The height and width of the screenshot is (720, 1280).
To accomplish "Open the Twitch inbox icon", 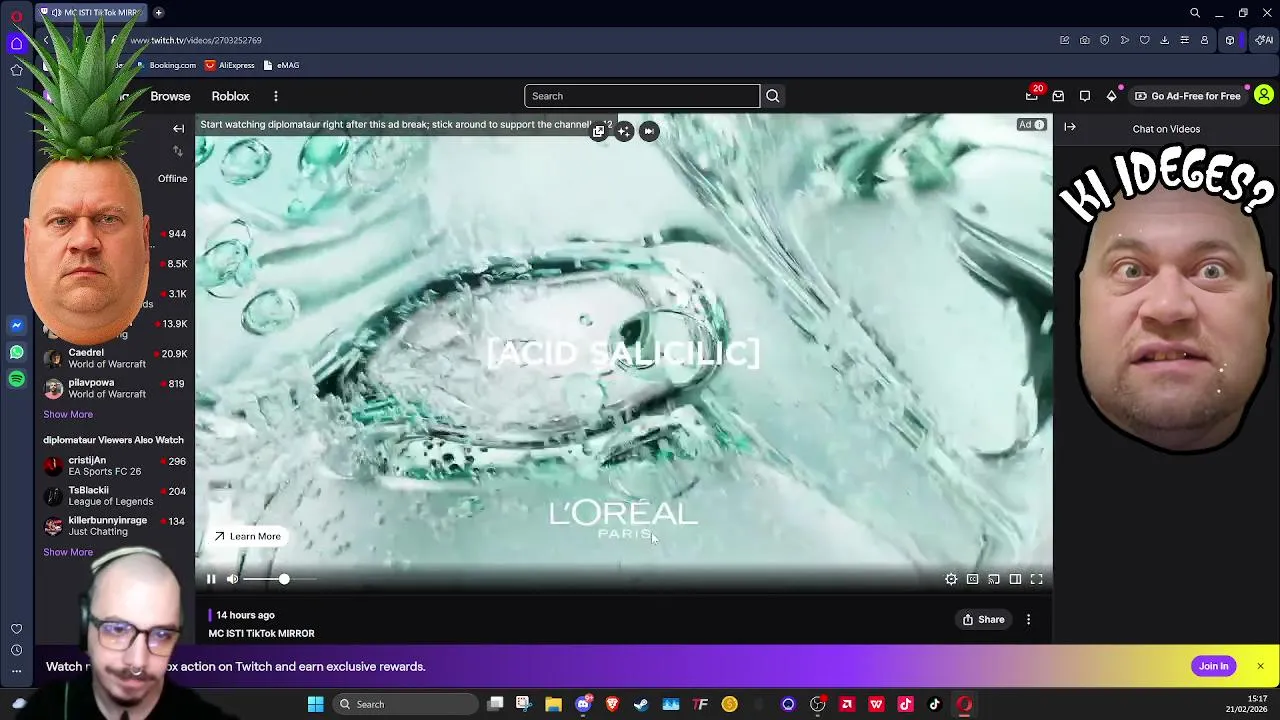I will (x=1058, y=96).
